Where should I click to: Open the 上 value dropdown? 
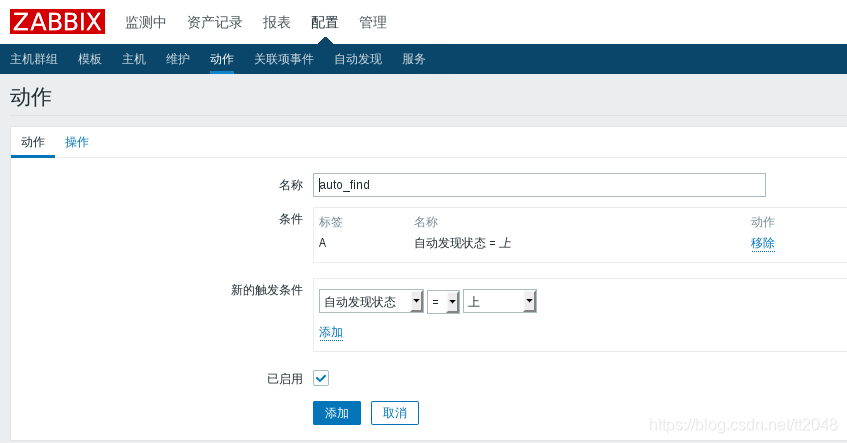pyautogui.click(x=500, y=301)
